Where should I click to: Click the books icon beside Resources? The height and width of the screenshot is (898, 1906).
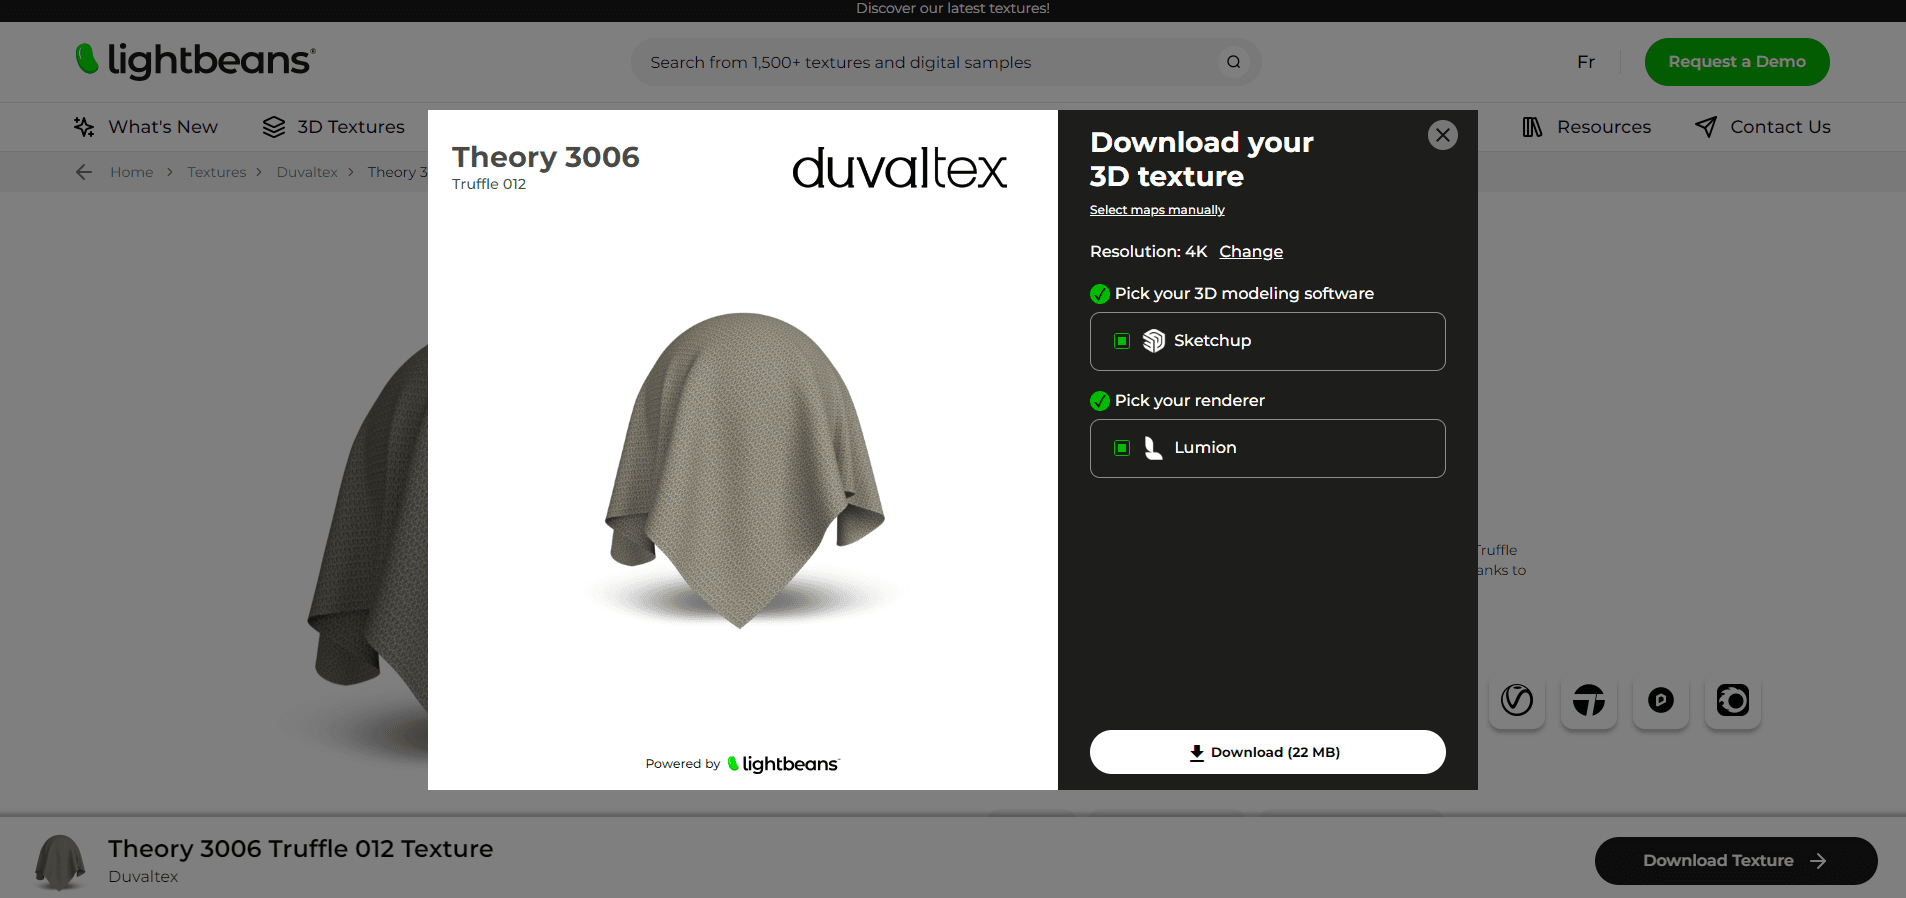1532,127
